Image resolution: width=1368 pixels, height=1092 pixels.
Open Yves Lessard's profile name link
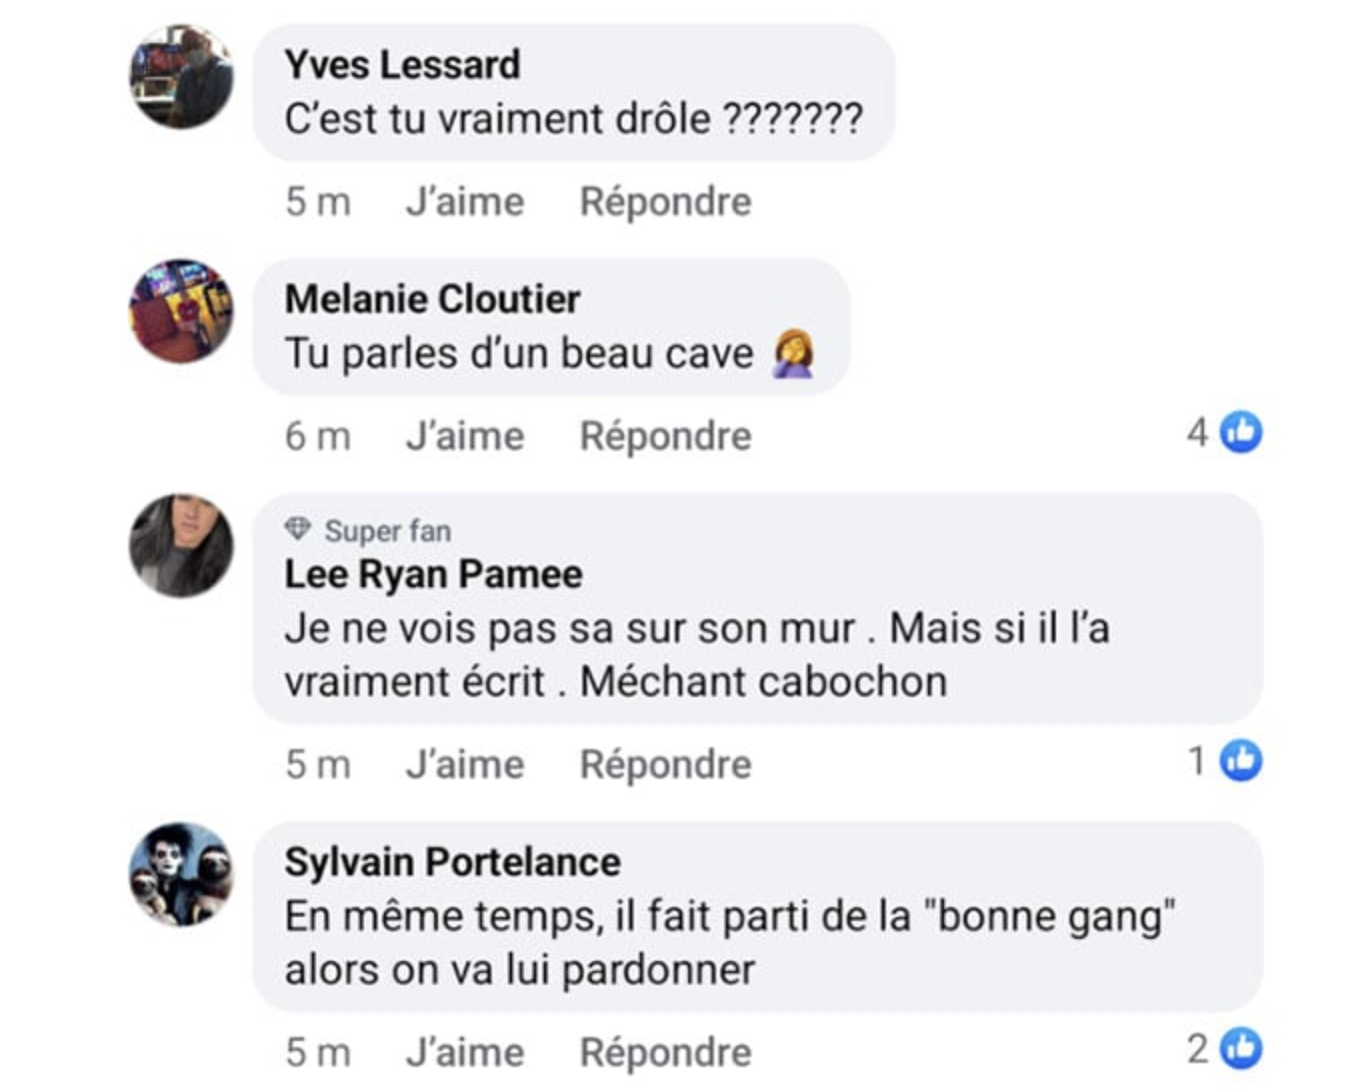[x=402, y=65]
